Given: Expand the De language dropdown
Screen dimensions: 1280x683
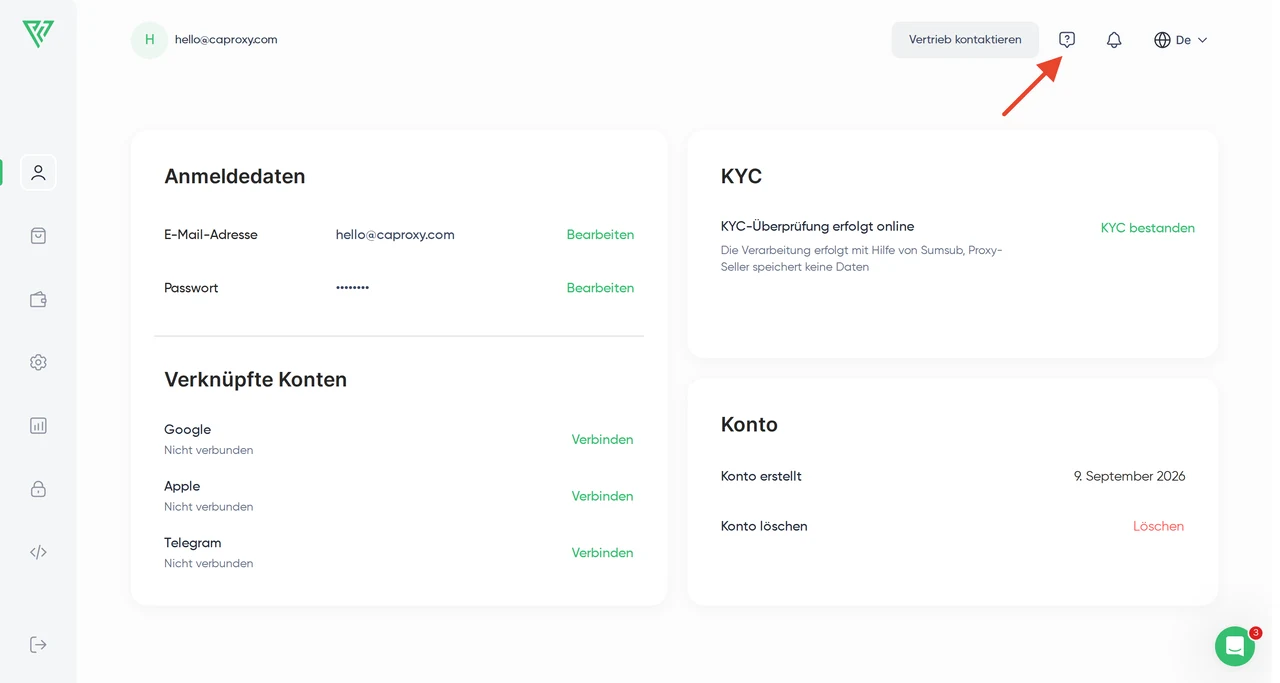Looking at the screenshot, I should [1192, 40].
